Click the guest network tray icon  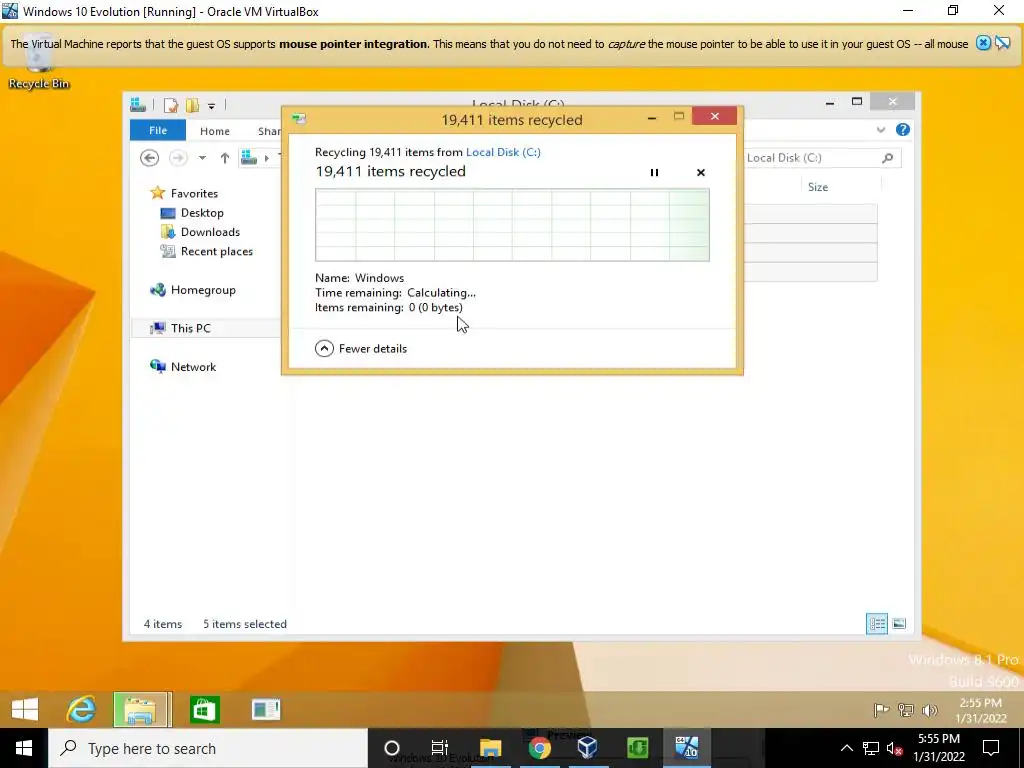(906, 710)
